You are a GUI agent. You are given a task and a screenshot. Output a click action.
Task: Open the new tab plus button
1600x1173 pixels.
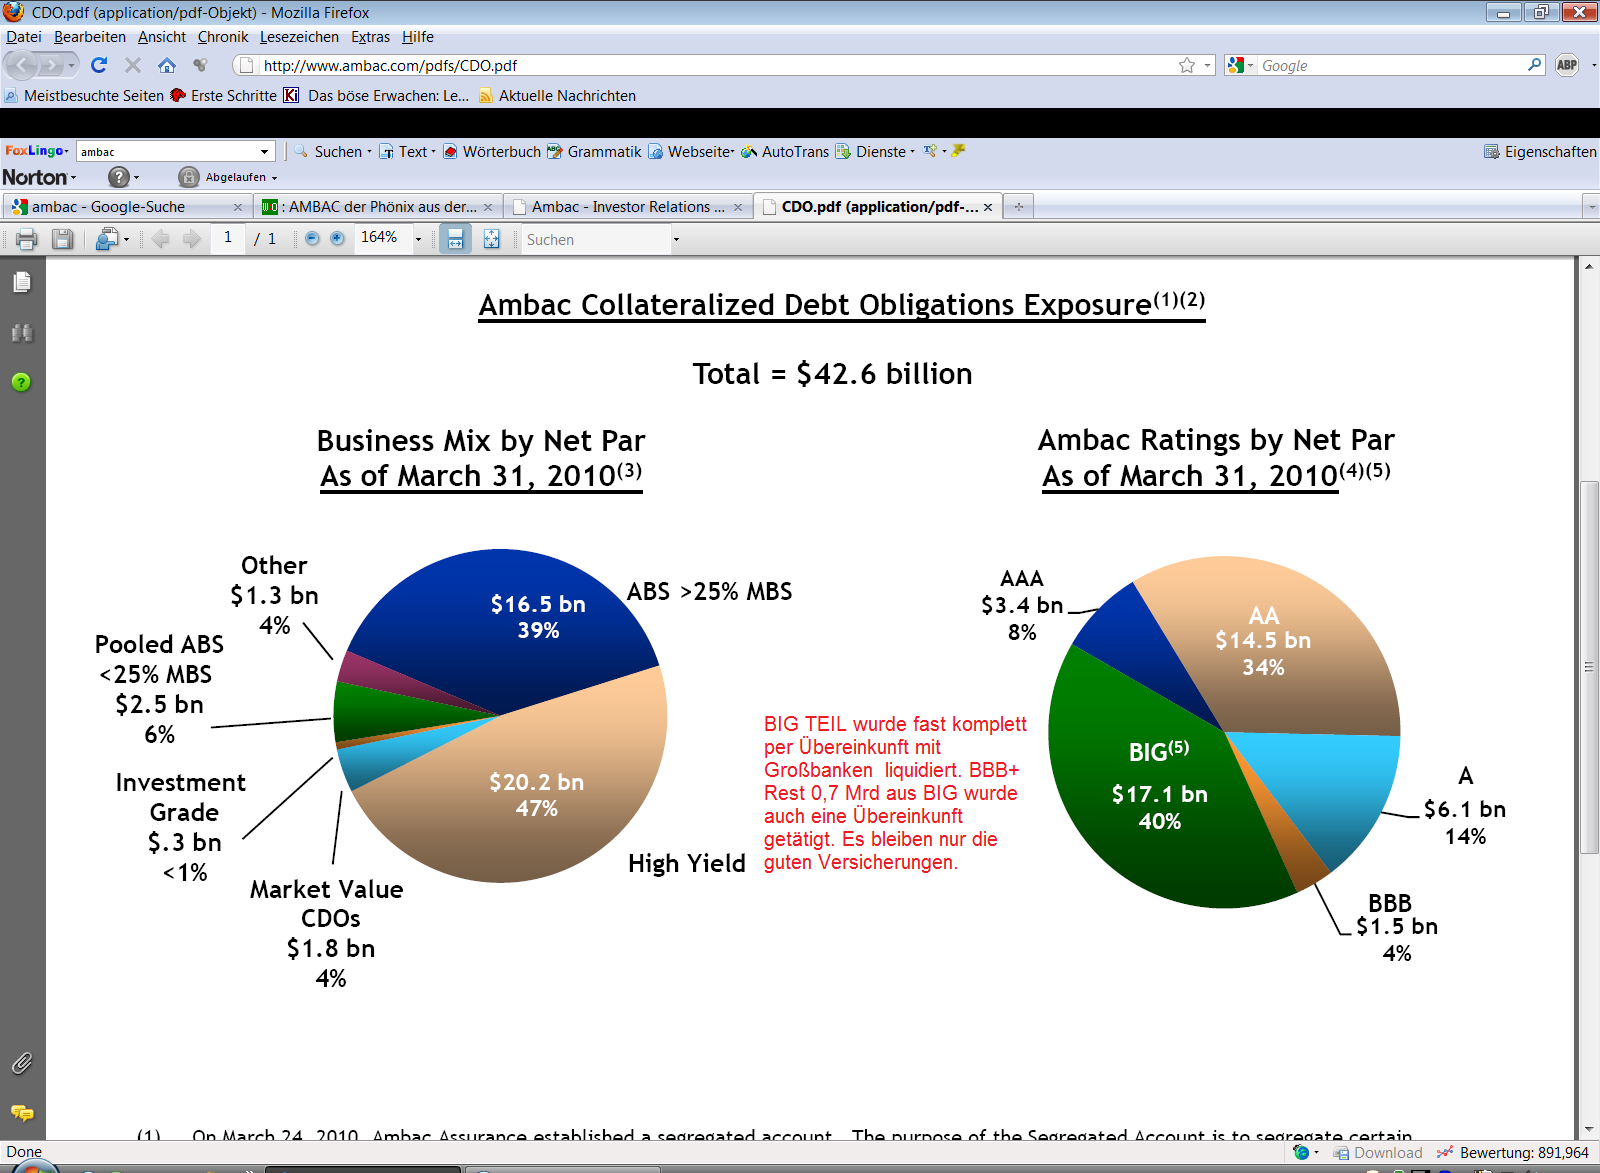[1018, 207]
